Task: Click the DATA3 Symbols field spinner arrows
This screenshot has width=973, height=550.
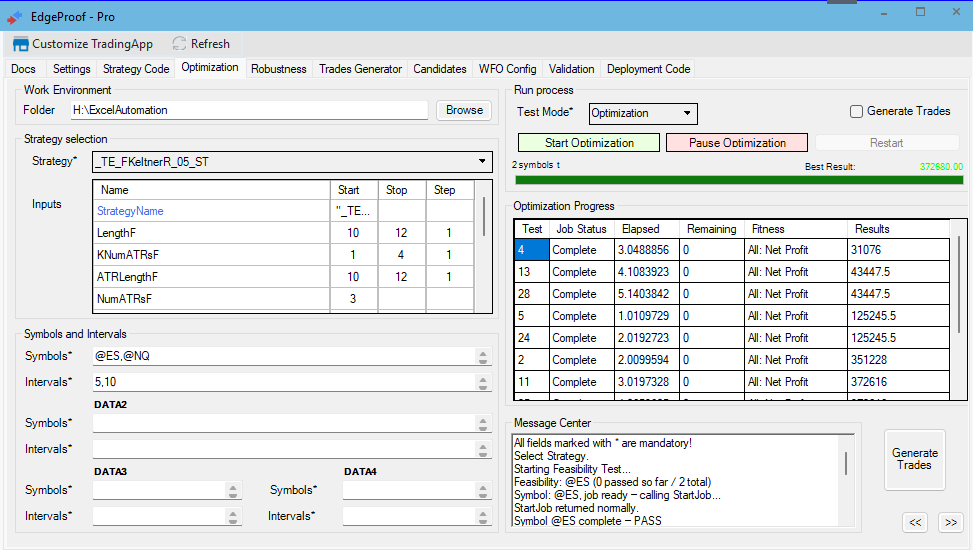Action: pos(233,491)
